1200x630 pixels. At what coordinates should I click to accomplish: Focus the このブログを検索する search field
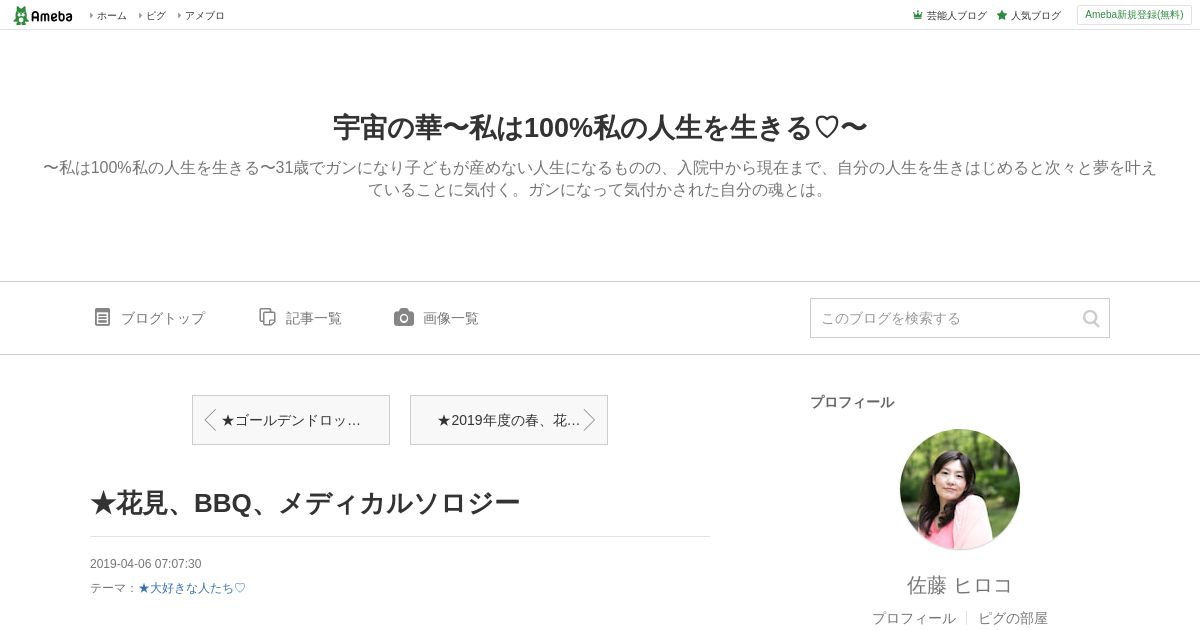(945, 318)
